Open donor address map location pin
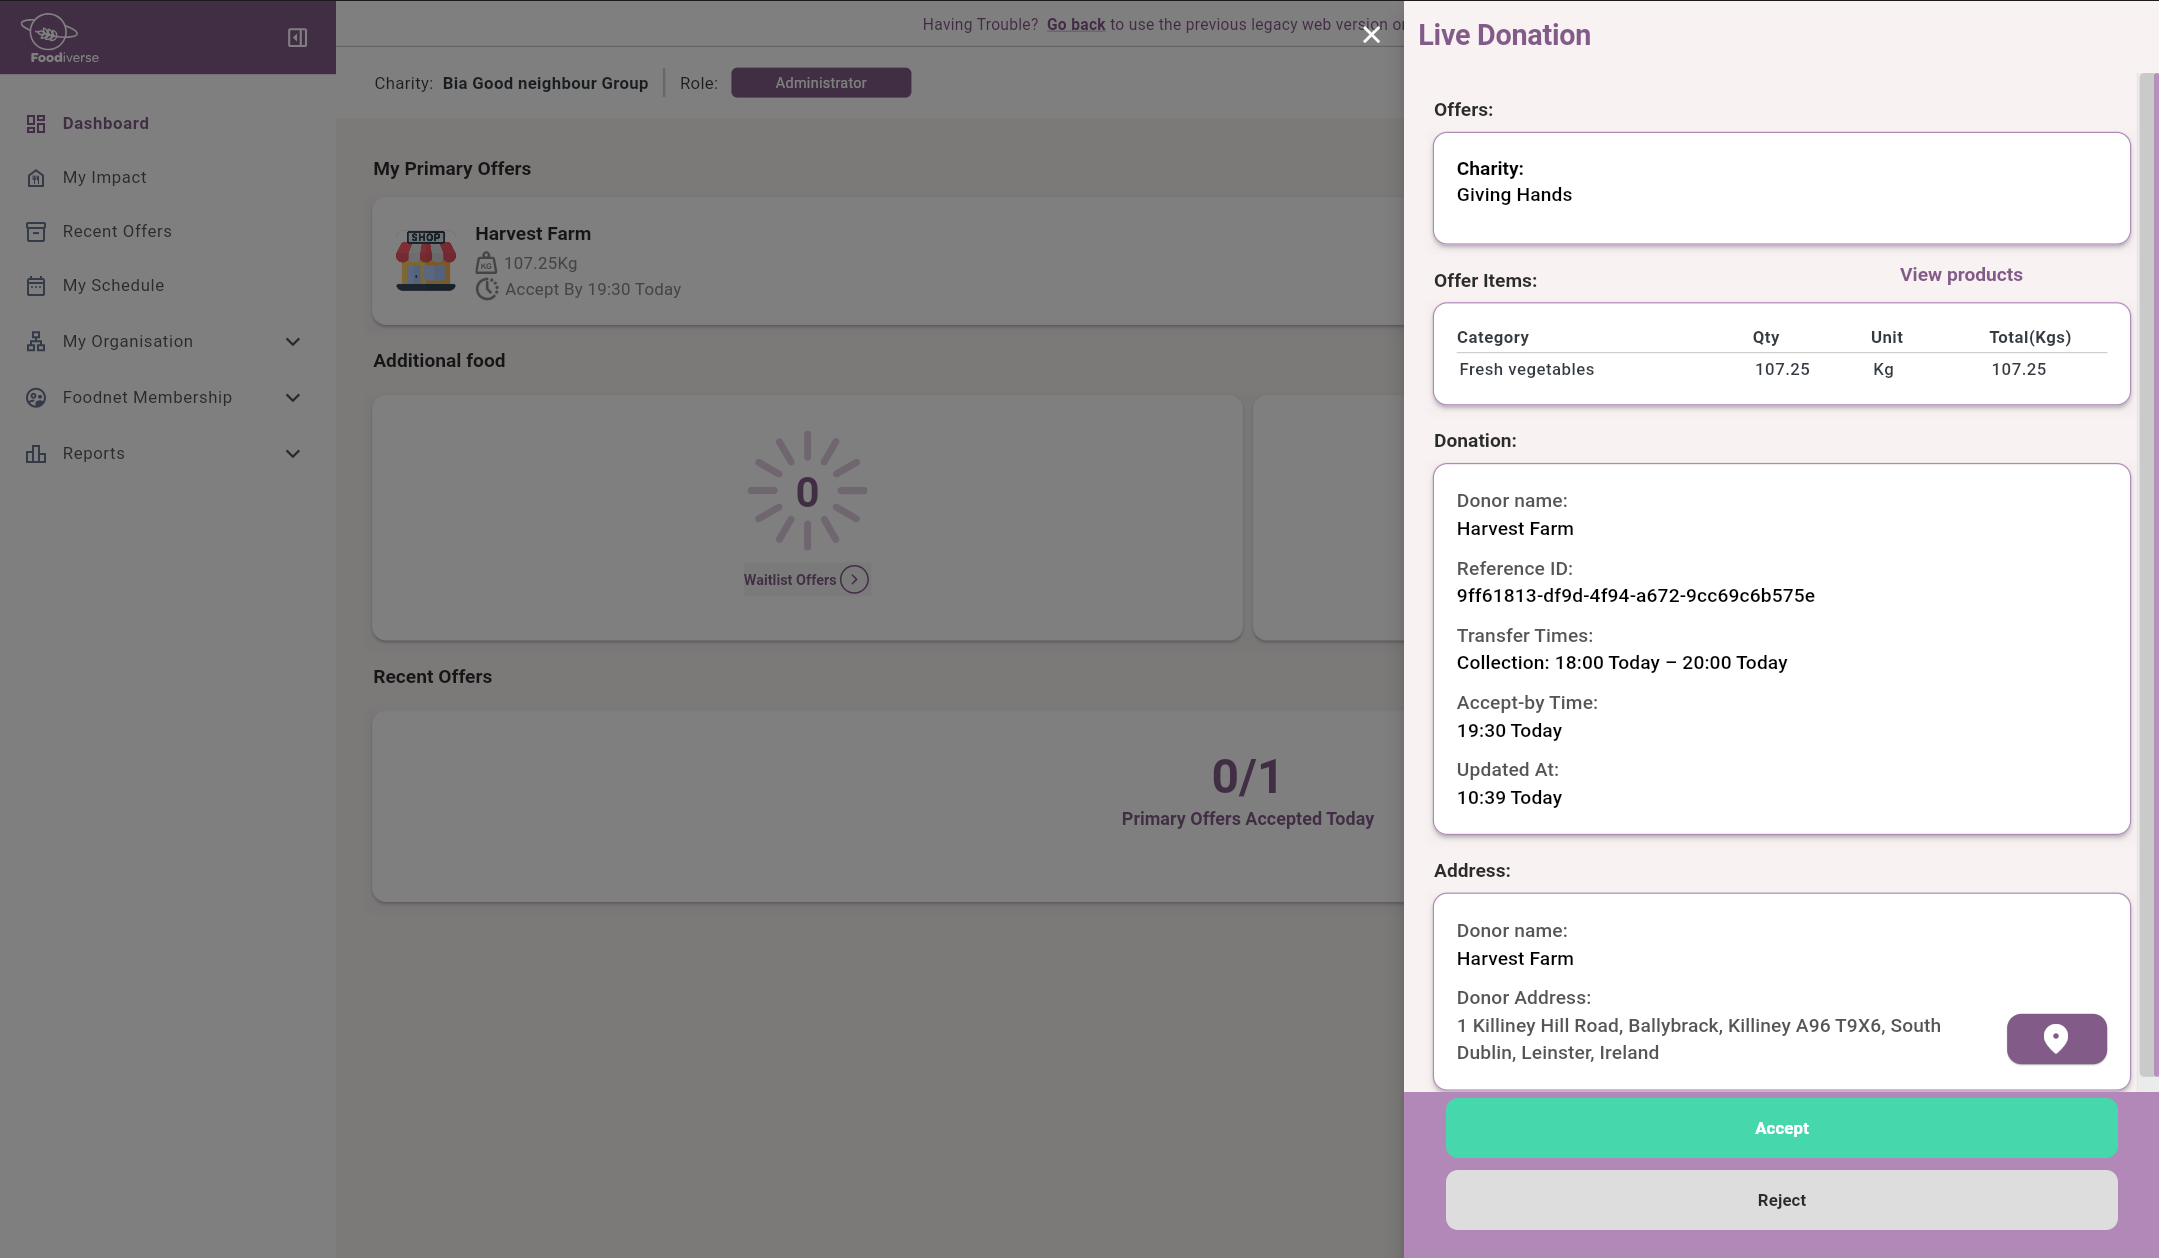Viewport: 2159px width, 1258px height. [2056, 1039]
